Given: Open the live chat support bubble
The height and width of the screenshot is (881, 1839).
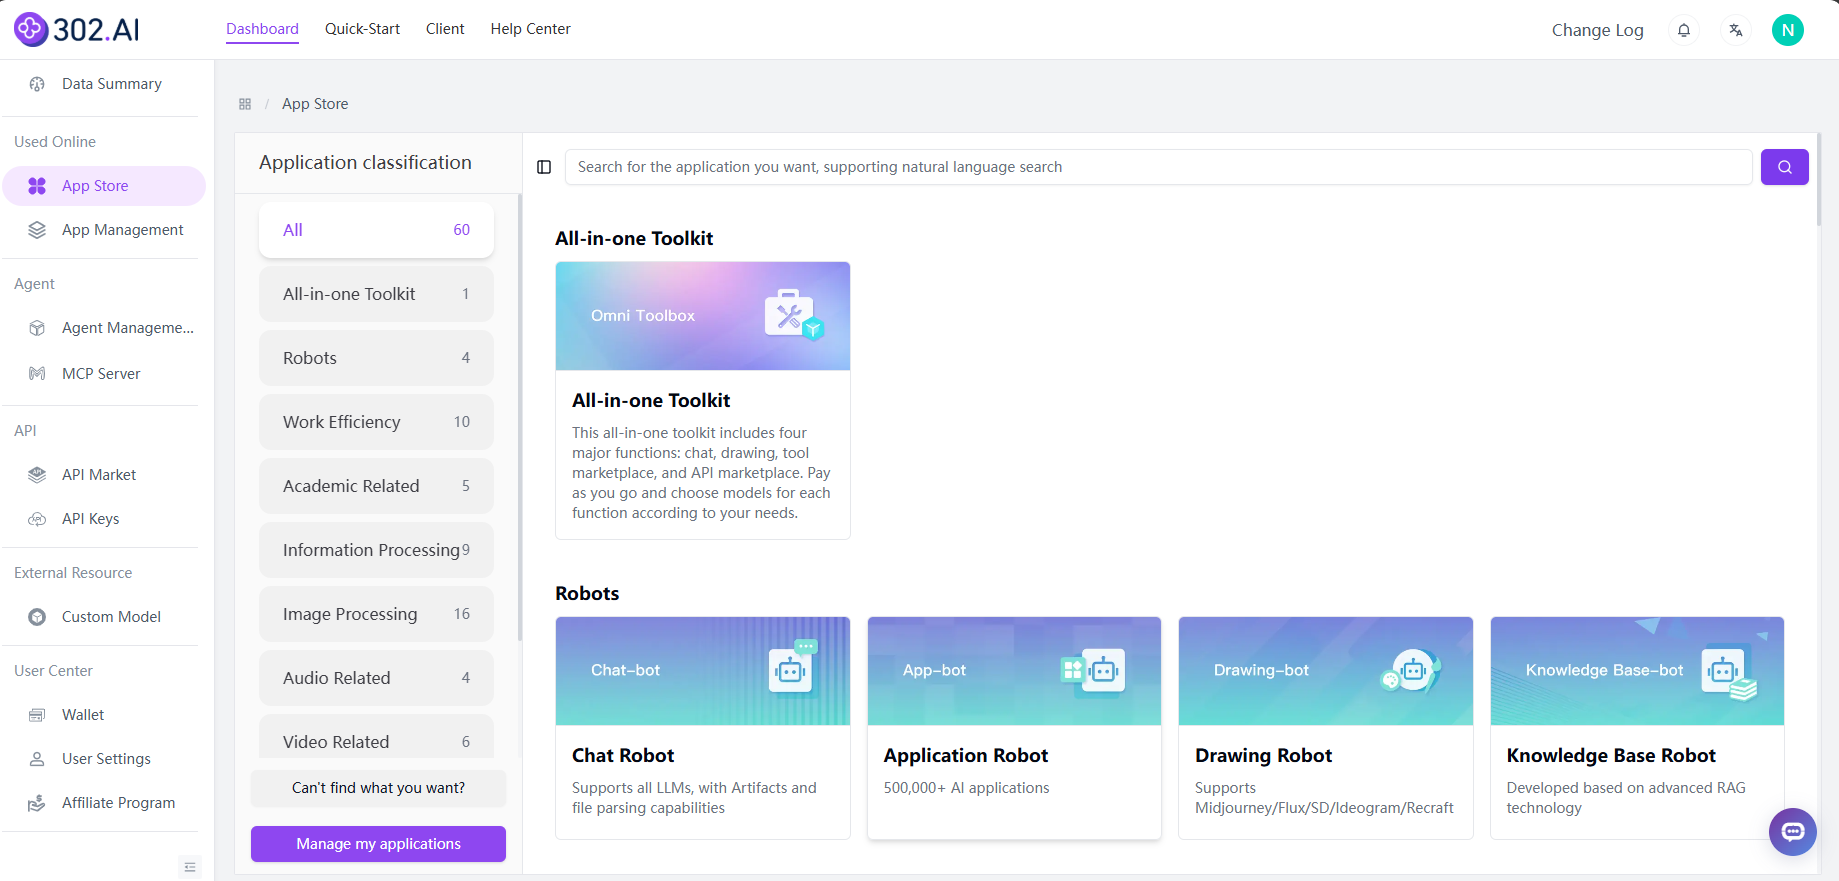Looking at the screenshot, I should pos(1793,831).
